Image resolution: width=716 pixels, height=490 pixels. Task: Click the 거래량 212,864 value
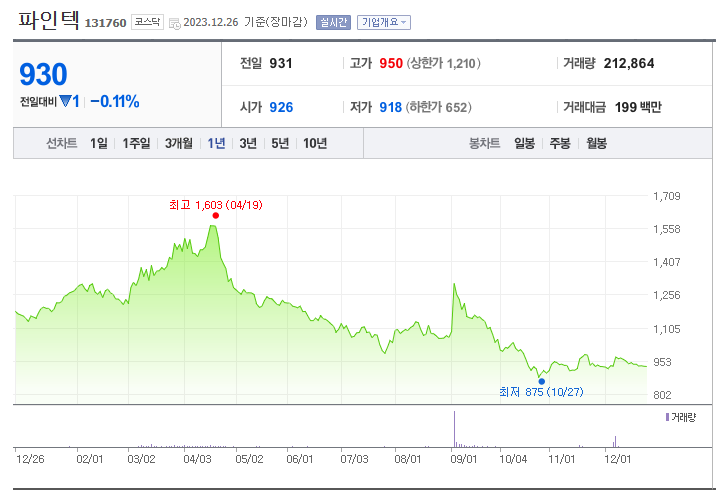[x=629, y=63]
